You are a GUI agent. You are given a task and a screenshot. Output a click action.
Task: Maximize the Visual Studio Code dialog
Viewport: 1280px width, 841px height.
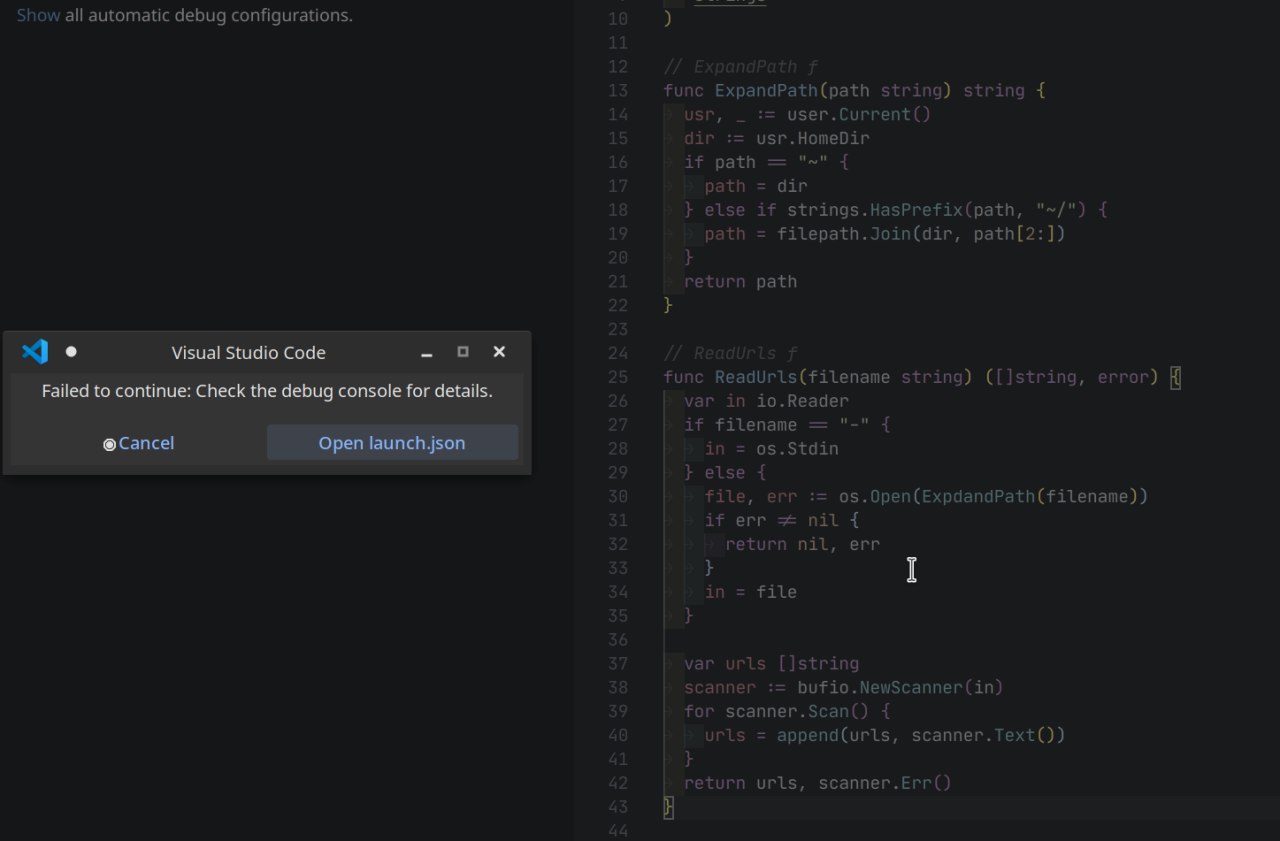point(463,352)
